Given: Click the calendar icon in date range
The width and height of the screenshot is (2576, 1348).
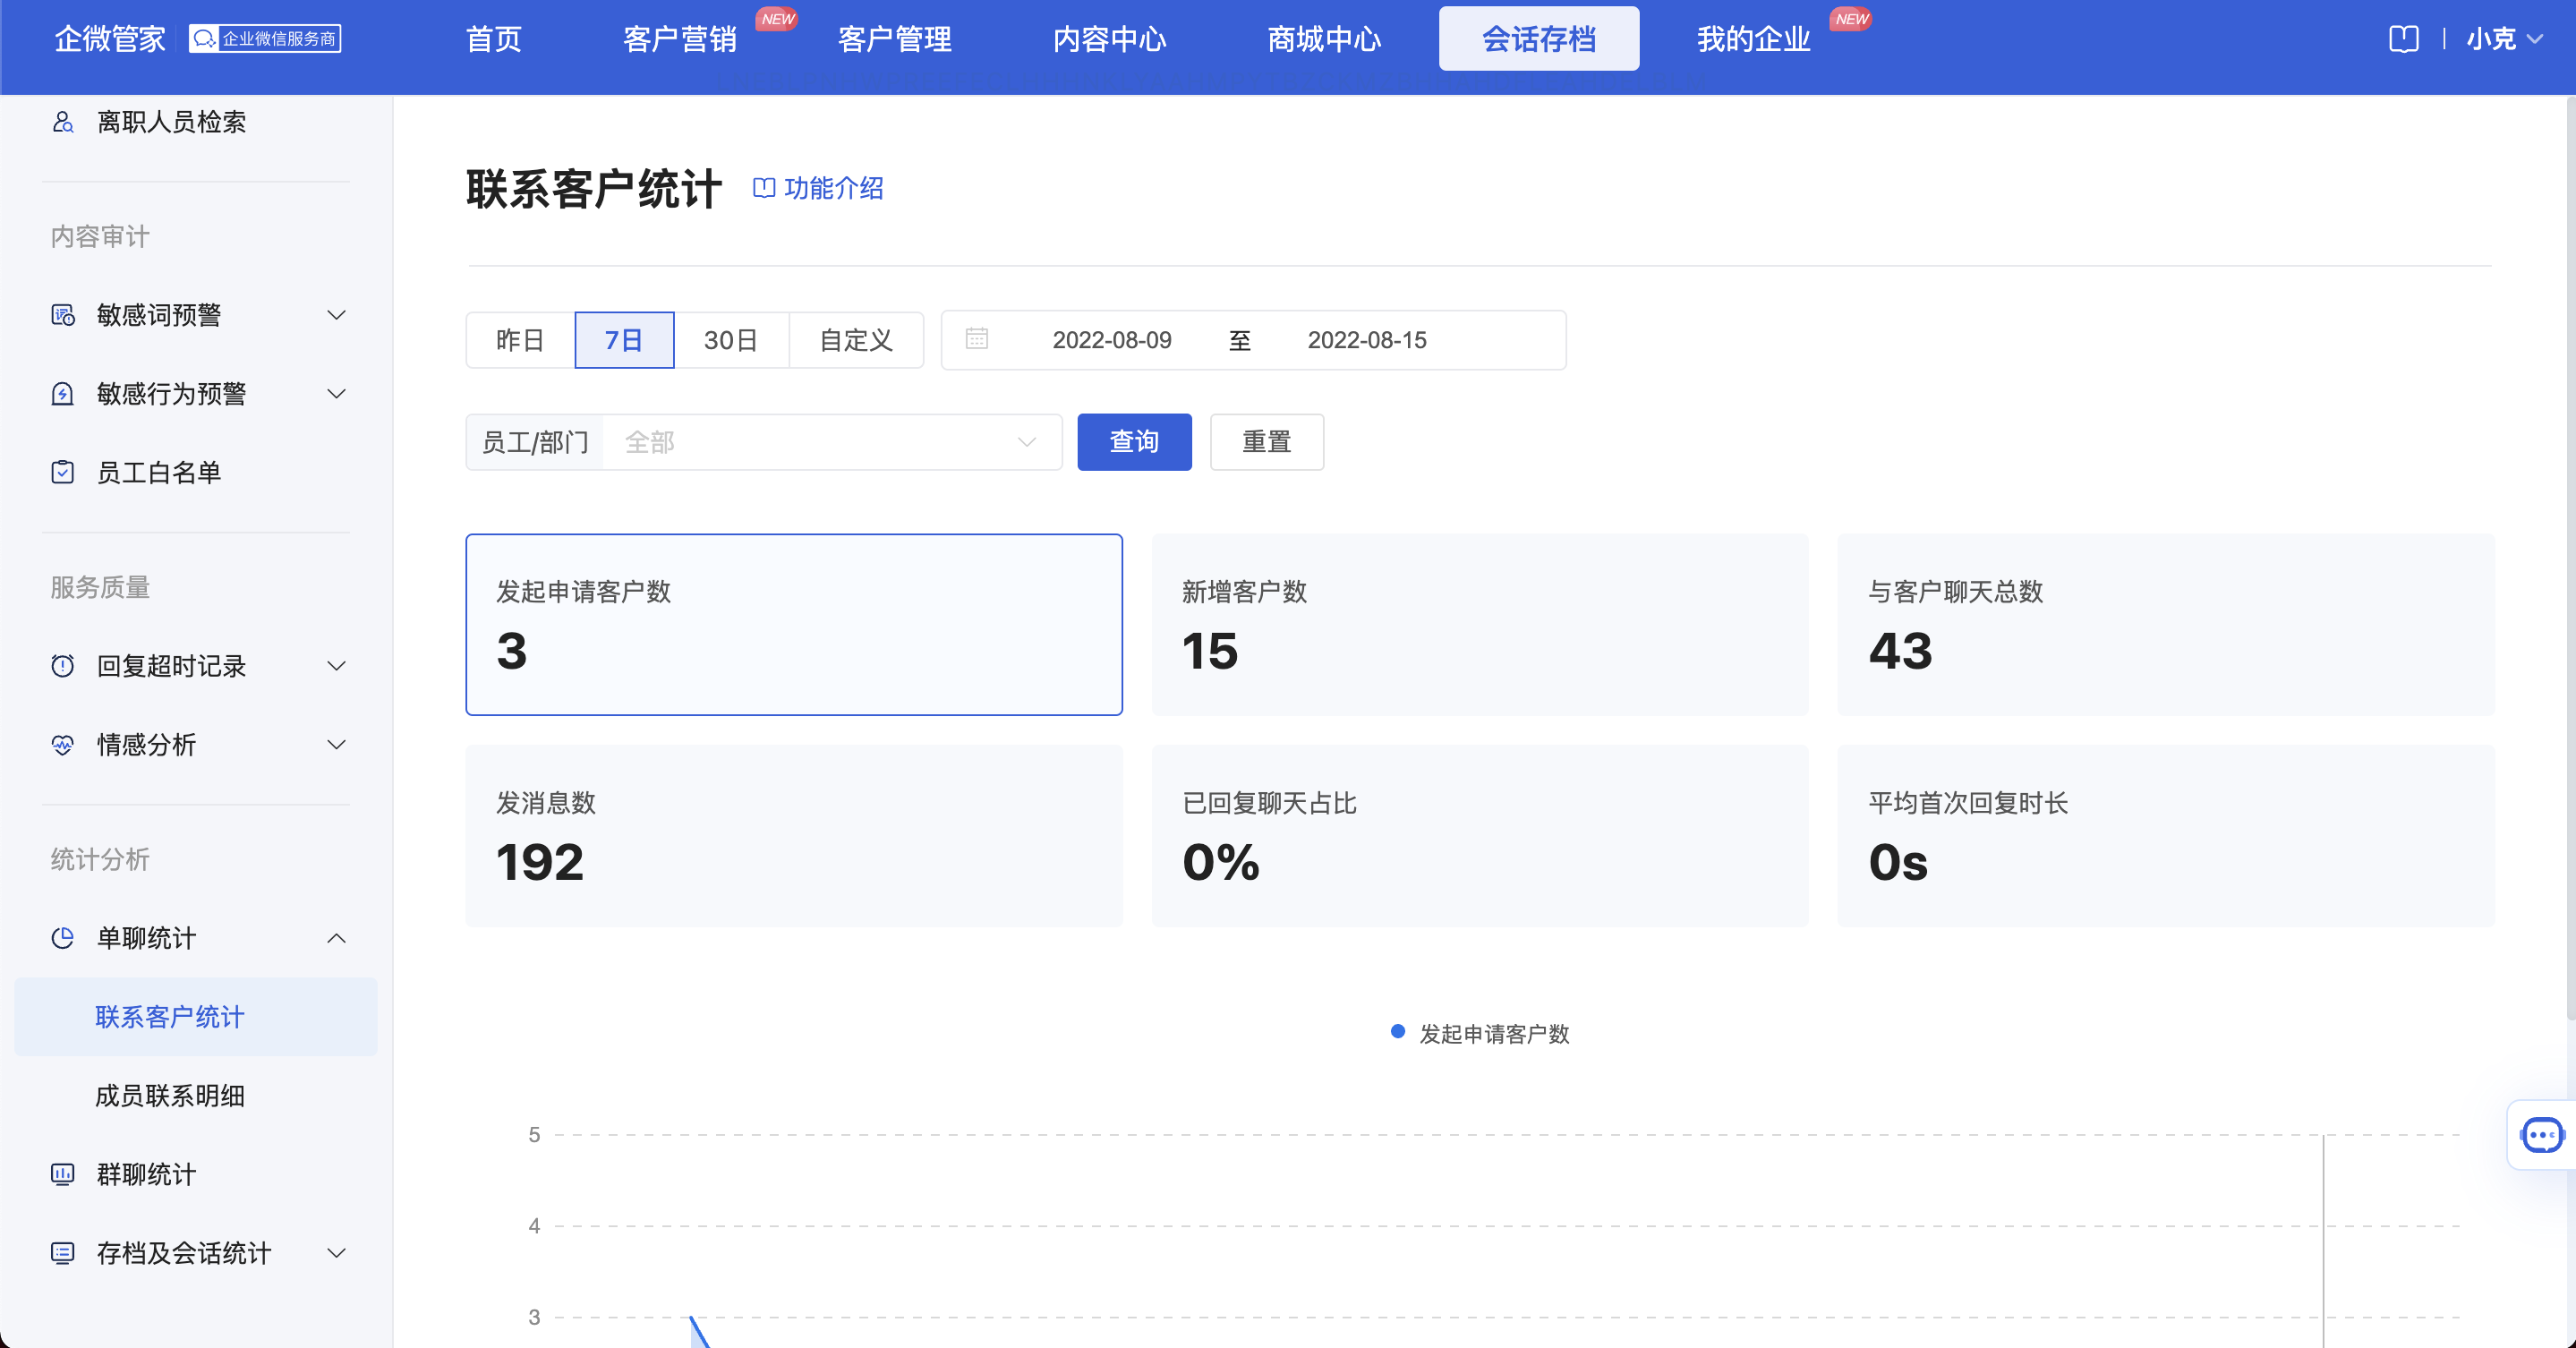Looking at the screenshot, I should (x=977, y=339).
